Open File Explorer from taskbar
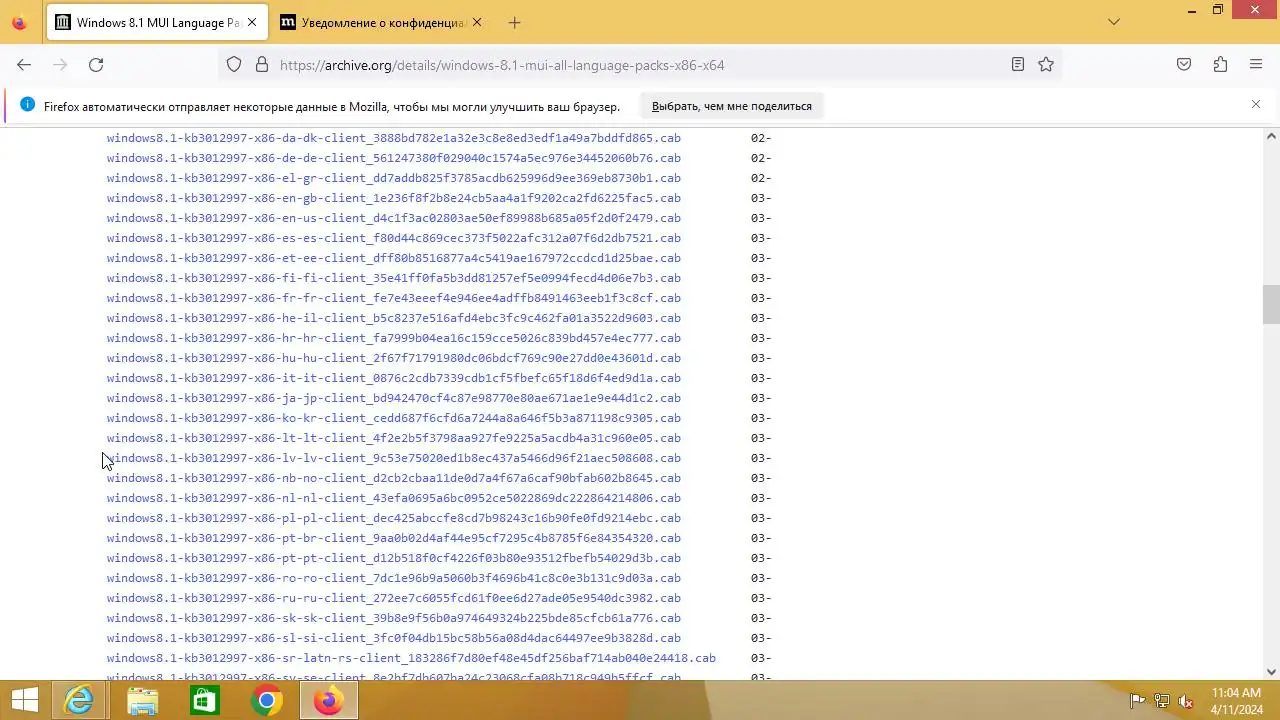Viewport: 1280px width, 720px height. click(x=143, y=700)
